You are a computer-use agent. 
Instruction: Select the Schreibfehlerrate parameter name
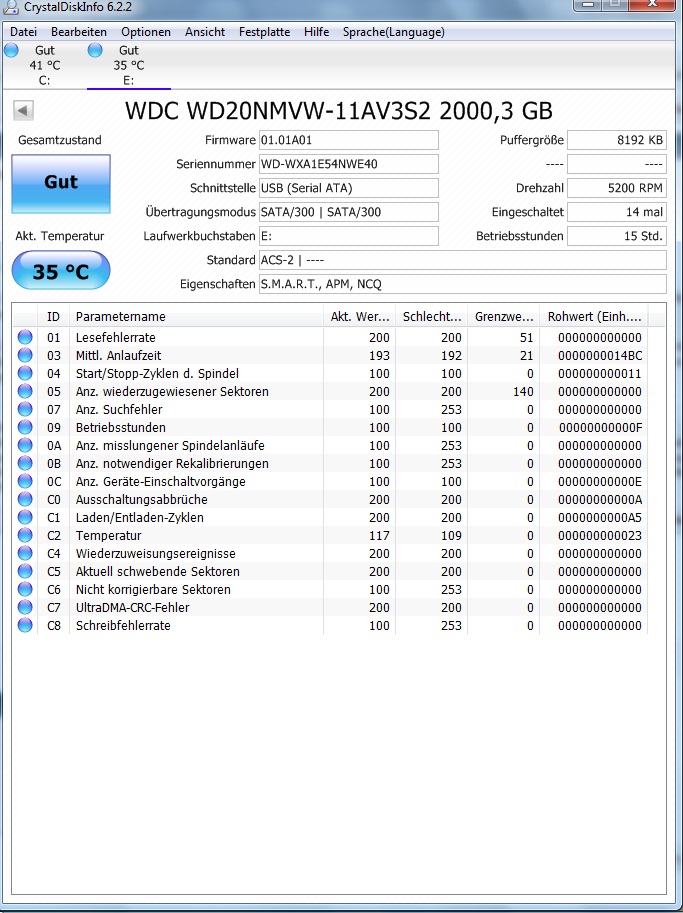tap(123, 626)
